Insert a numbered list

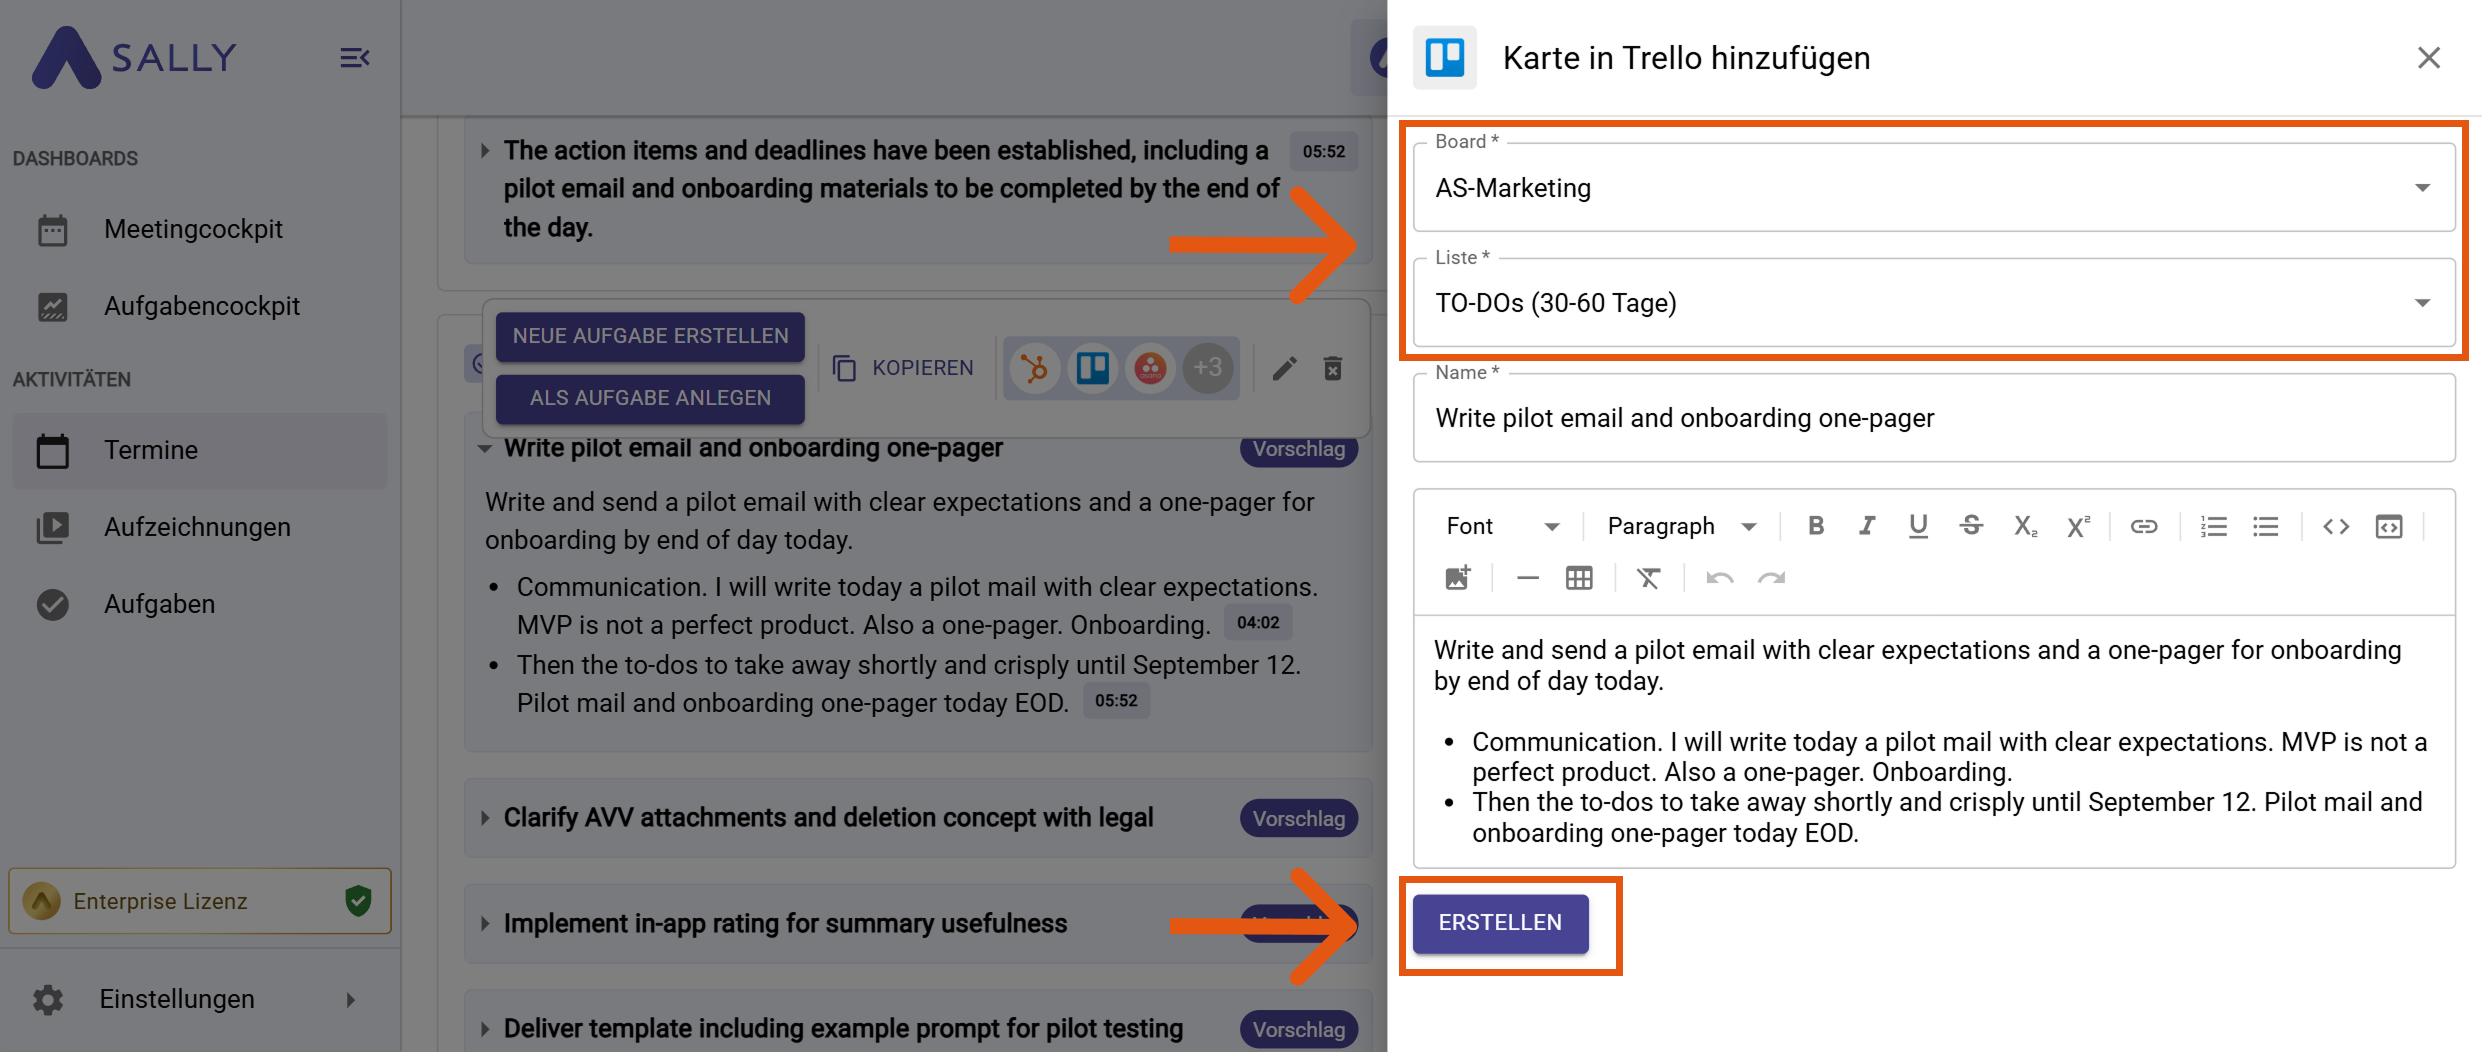pos(2213,526)
